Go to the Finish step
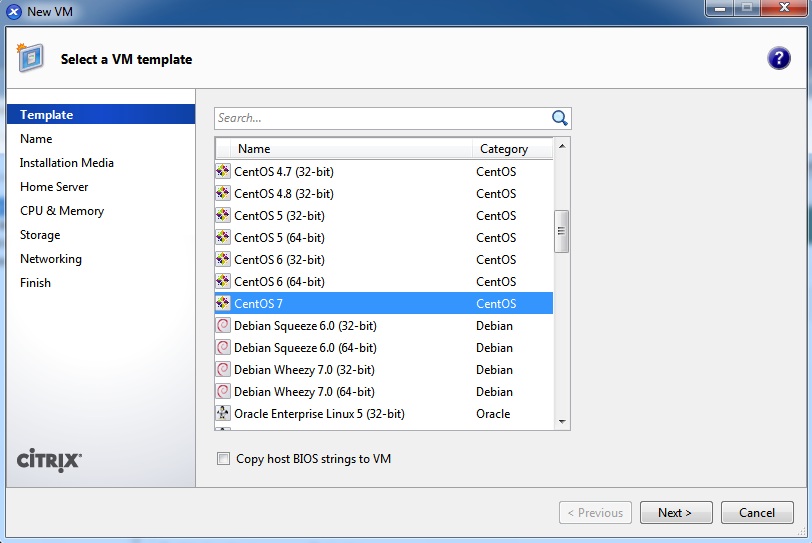 [x=35, y=283]
